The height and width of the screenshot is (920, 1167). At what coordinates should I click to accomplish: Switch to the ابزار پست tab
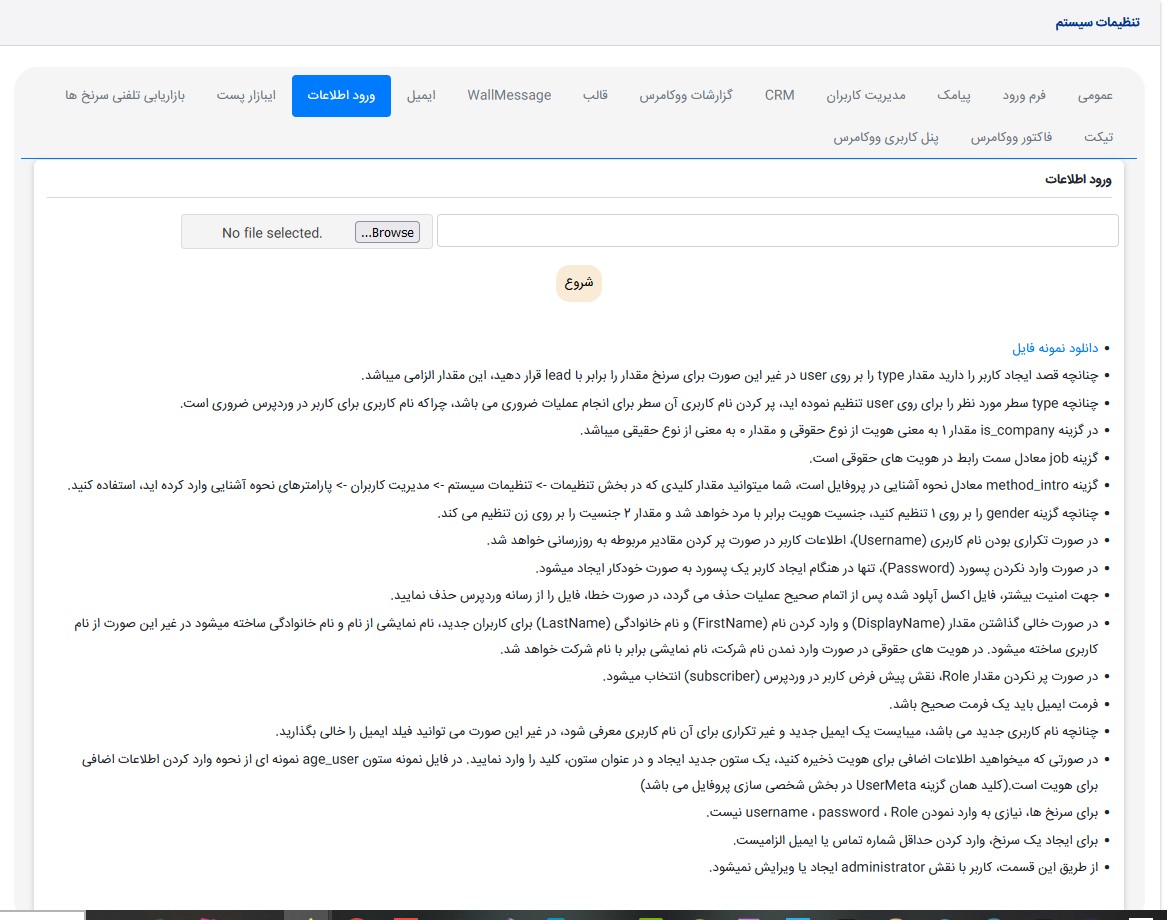point(246,96)
